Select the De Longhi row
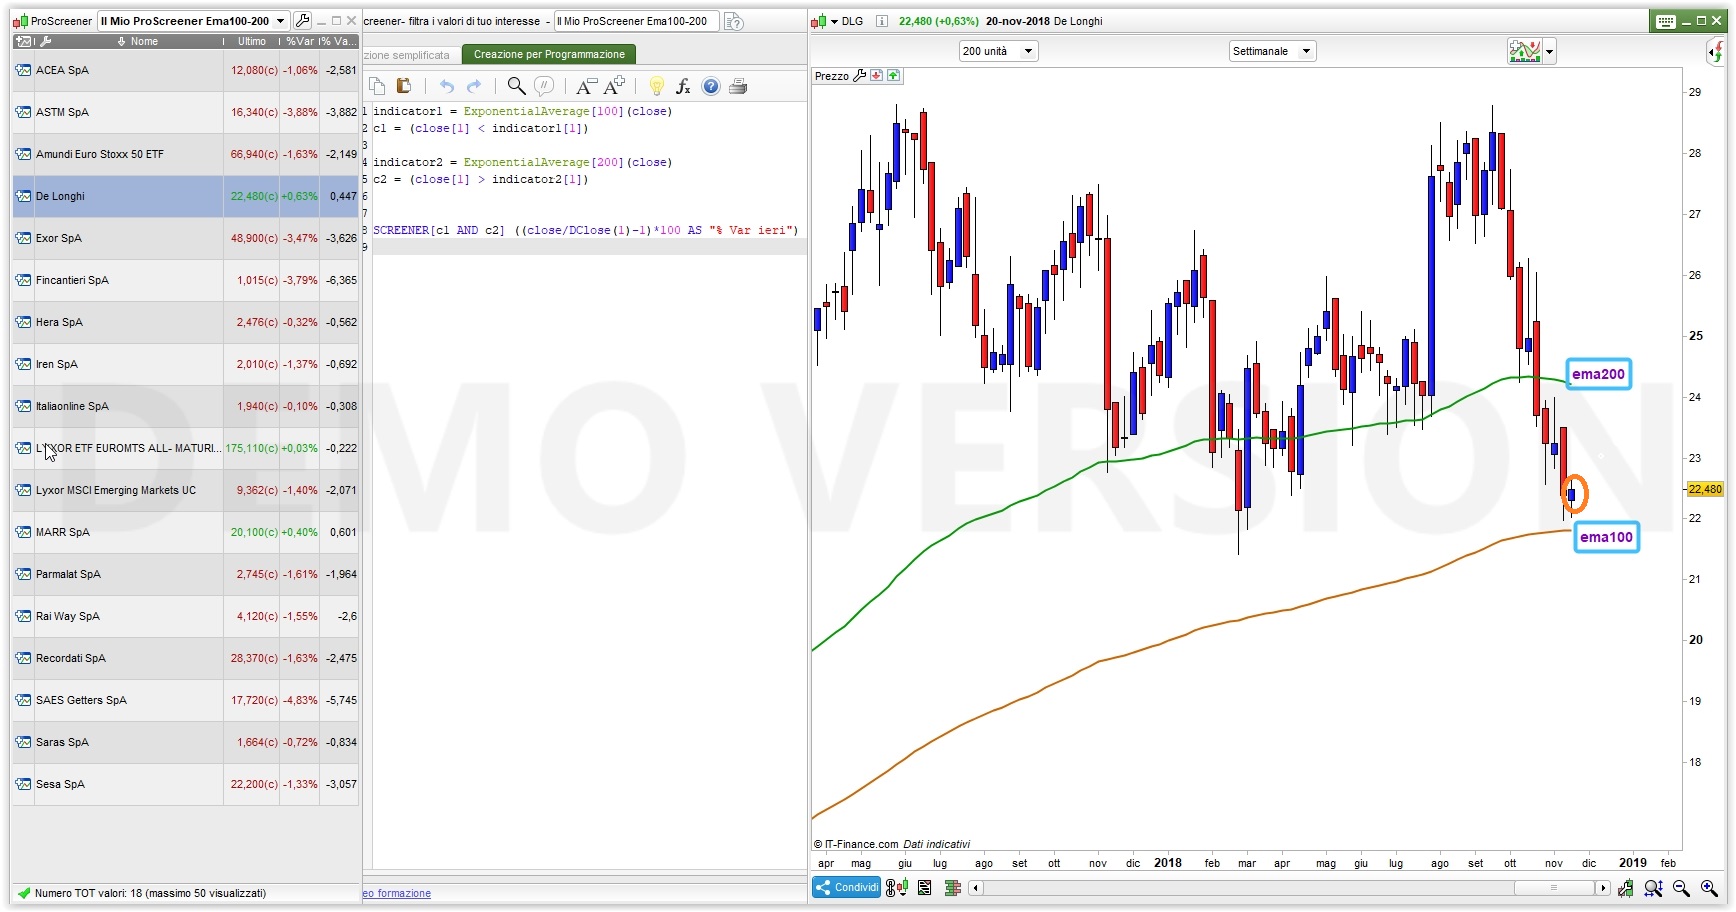Image resolution: width=1736 pixels, height=912 pixels. [186, 196]
